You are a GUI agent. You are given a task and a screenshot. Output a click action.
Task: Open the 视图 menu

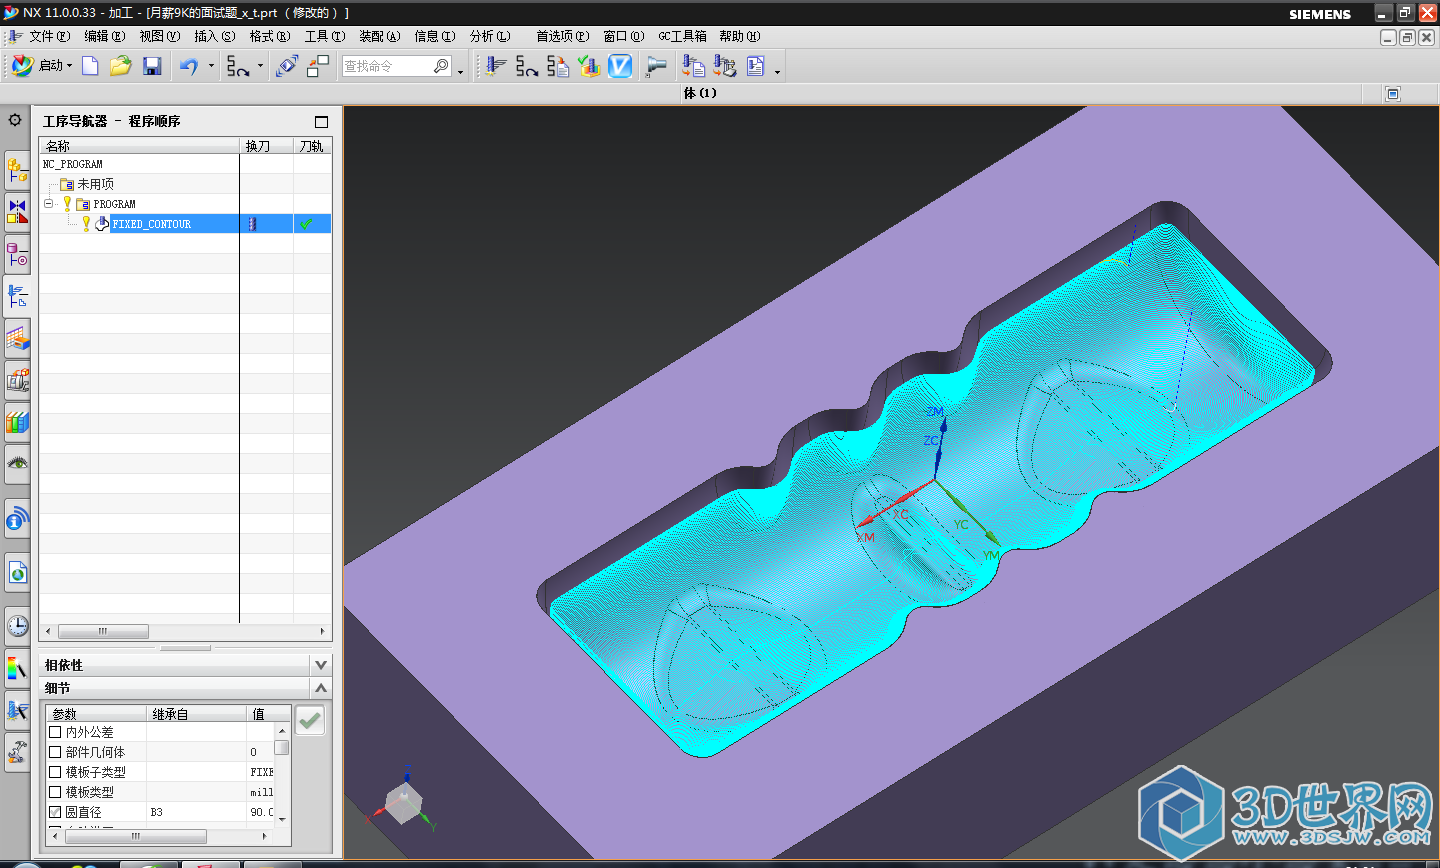tap(159, 36)
